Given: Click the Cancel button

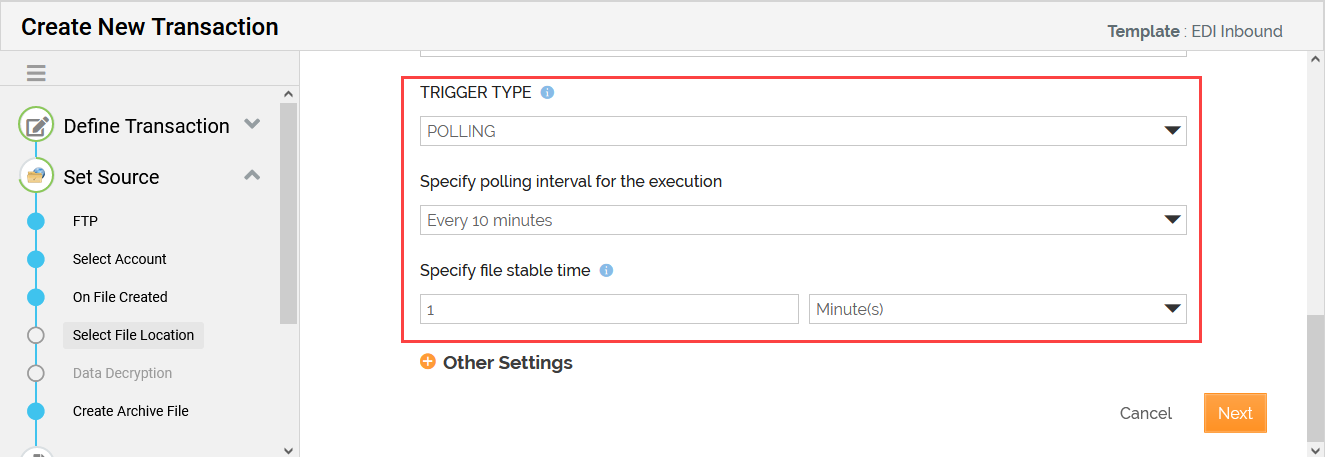Looking at the screenshot, I should pyautogui.click(x=1146, y=413).
